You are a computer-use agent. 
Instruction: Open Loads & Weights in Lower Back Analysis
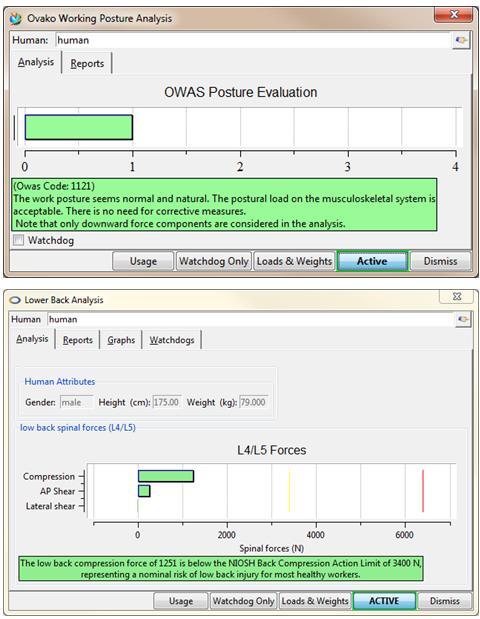click(x=315, y=601)
